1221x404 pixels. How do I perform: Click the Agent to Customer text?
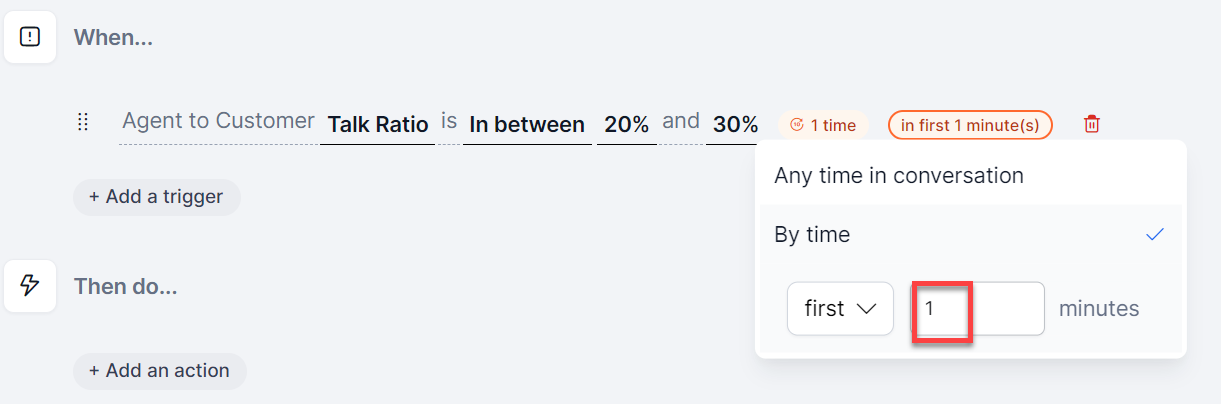pyautogui.click(x=218, y=122)
